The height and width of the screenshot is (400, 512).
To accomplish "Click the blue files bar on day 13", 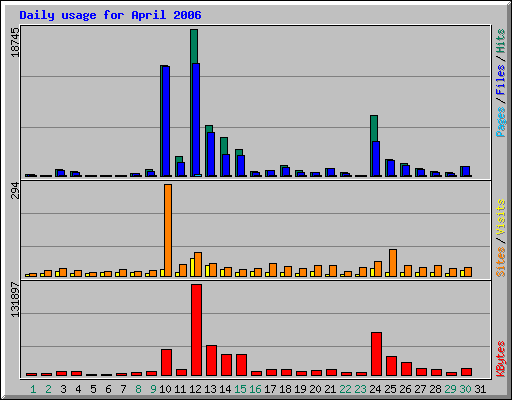I will 211,154.
